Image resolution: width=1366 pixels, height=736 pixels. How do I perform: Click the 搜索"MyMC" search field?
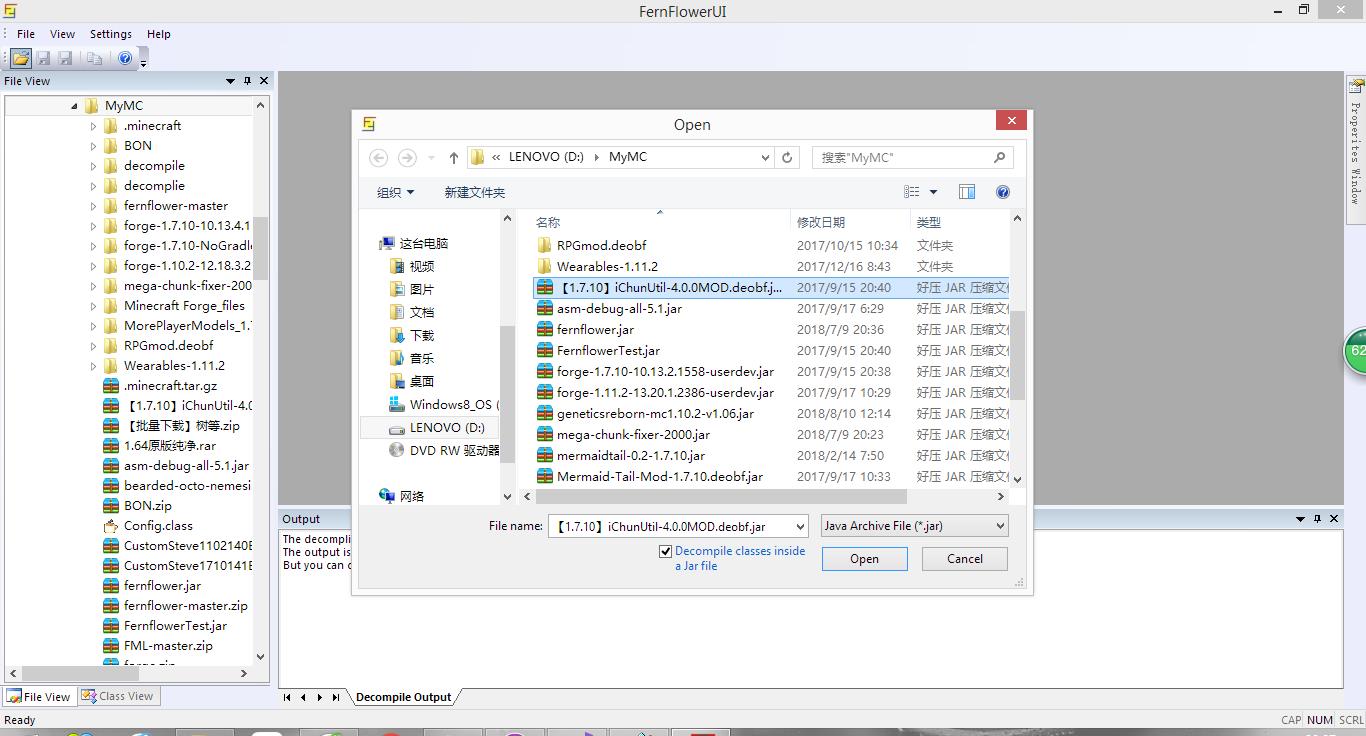pos(912,157)
